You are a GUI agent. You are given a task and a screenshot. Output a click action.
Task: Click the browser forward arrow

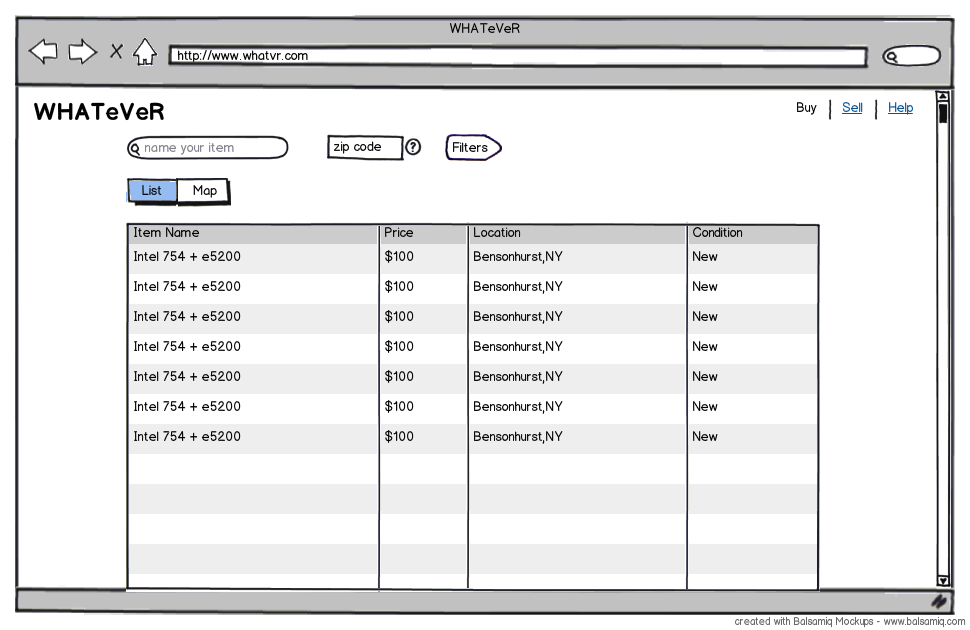(x=83, y=51)
